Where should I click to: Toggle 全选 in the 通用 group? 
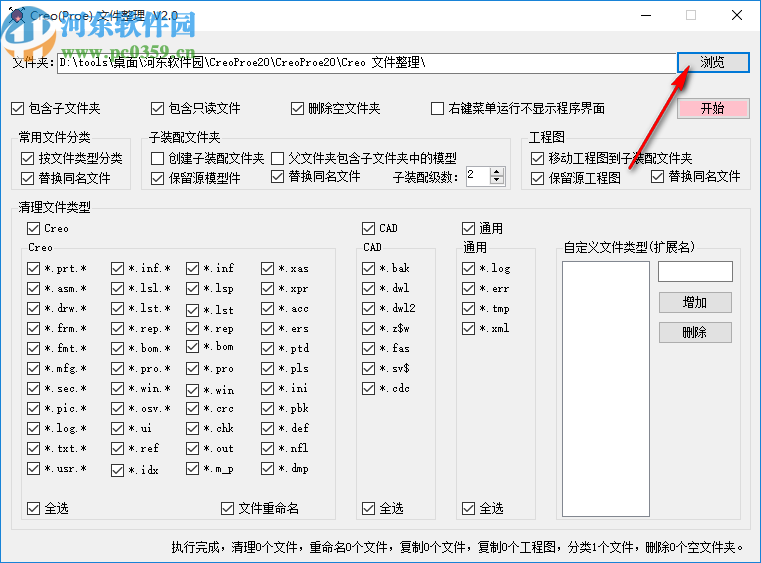(x=468, y=508)
